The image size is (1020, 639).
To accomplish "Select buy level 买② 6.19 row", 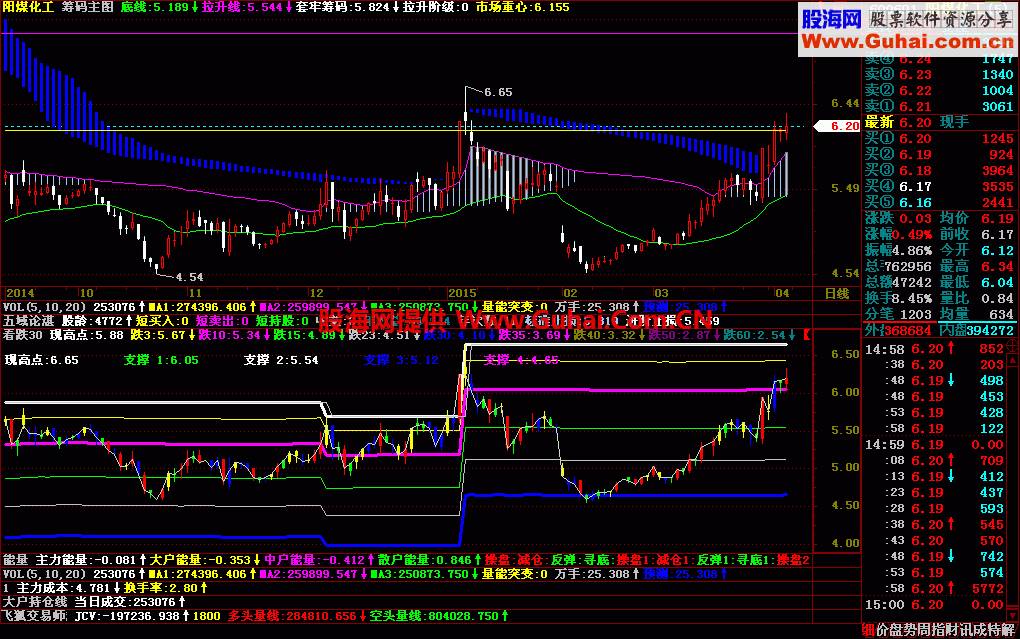I will point(939,155).
